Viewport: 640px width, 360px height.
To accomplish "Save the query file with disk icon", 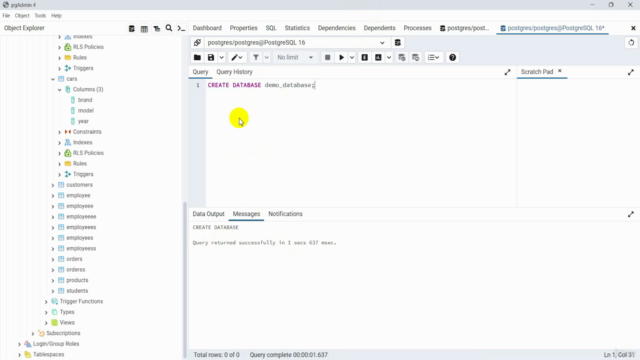I will point(211,58).
